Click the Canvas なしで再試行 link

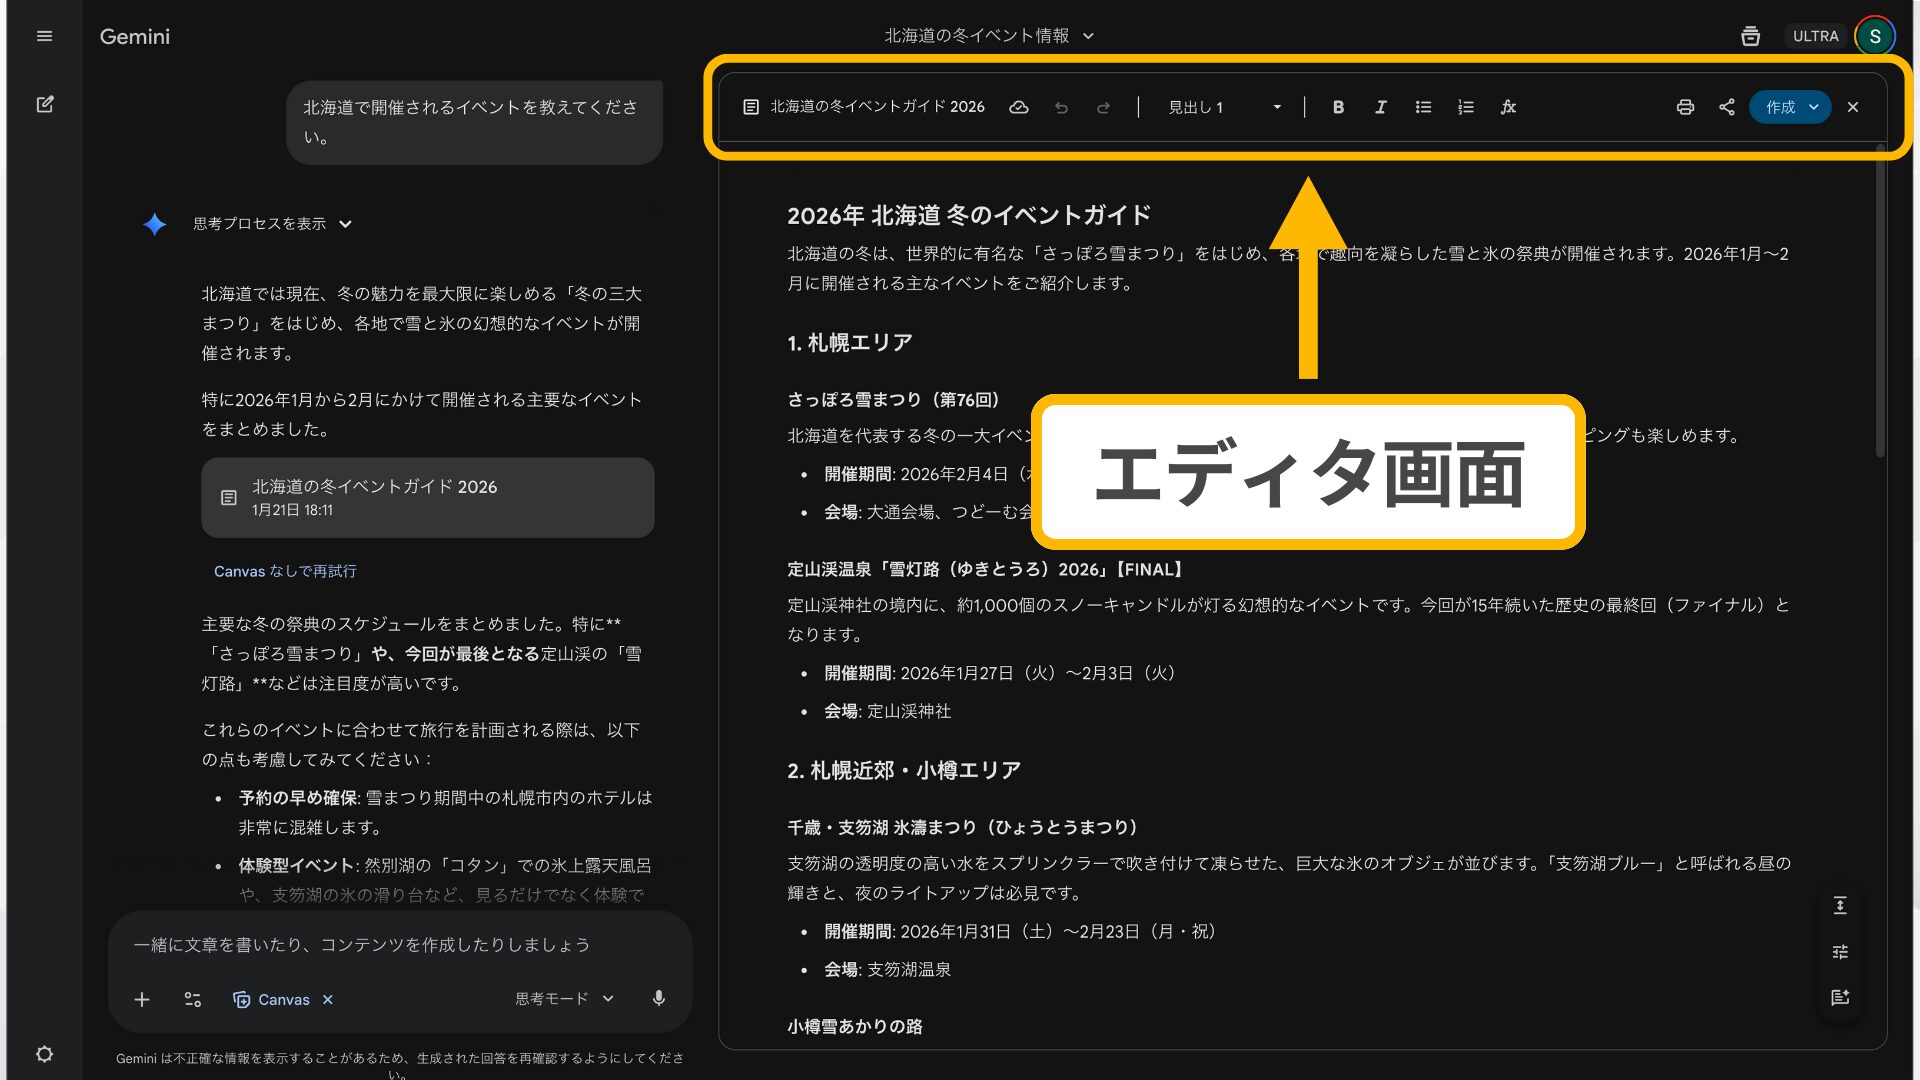(x=284, y=571)
